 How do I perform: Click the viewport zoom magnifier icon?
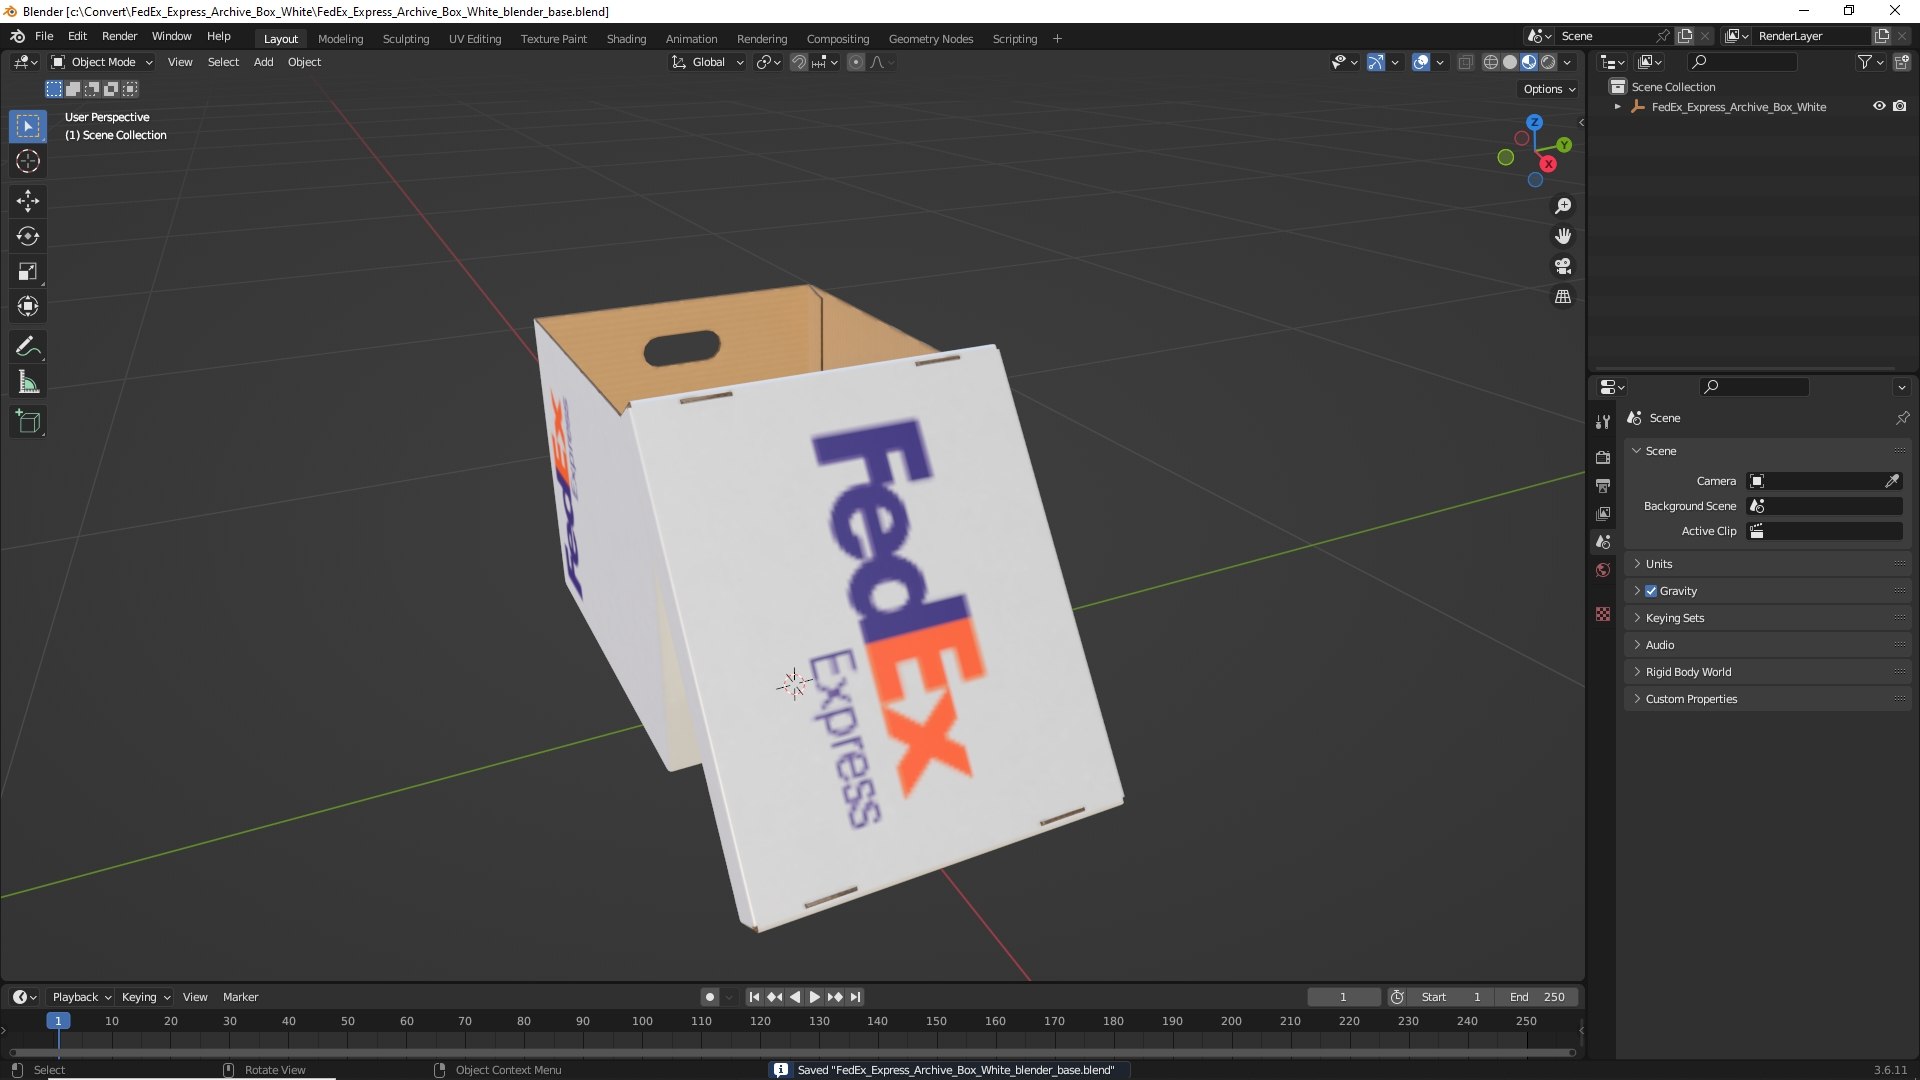click(1563, 206)
